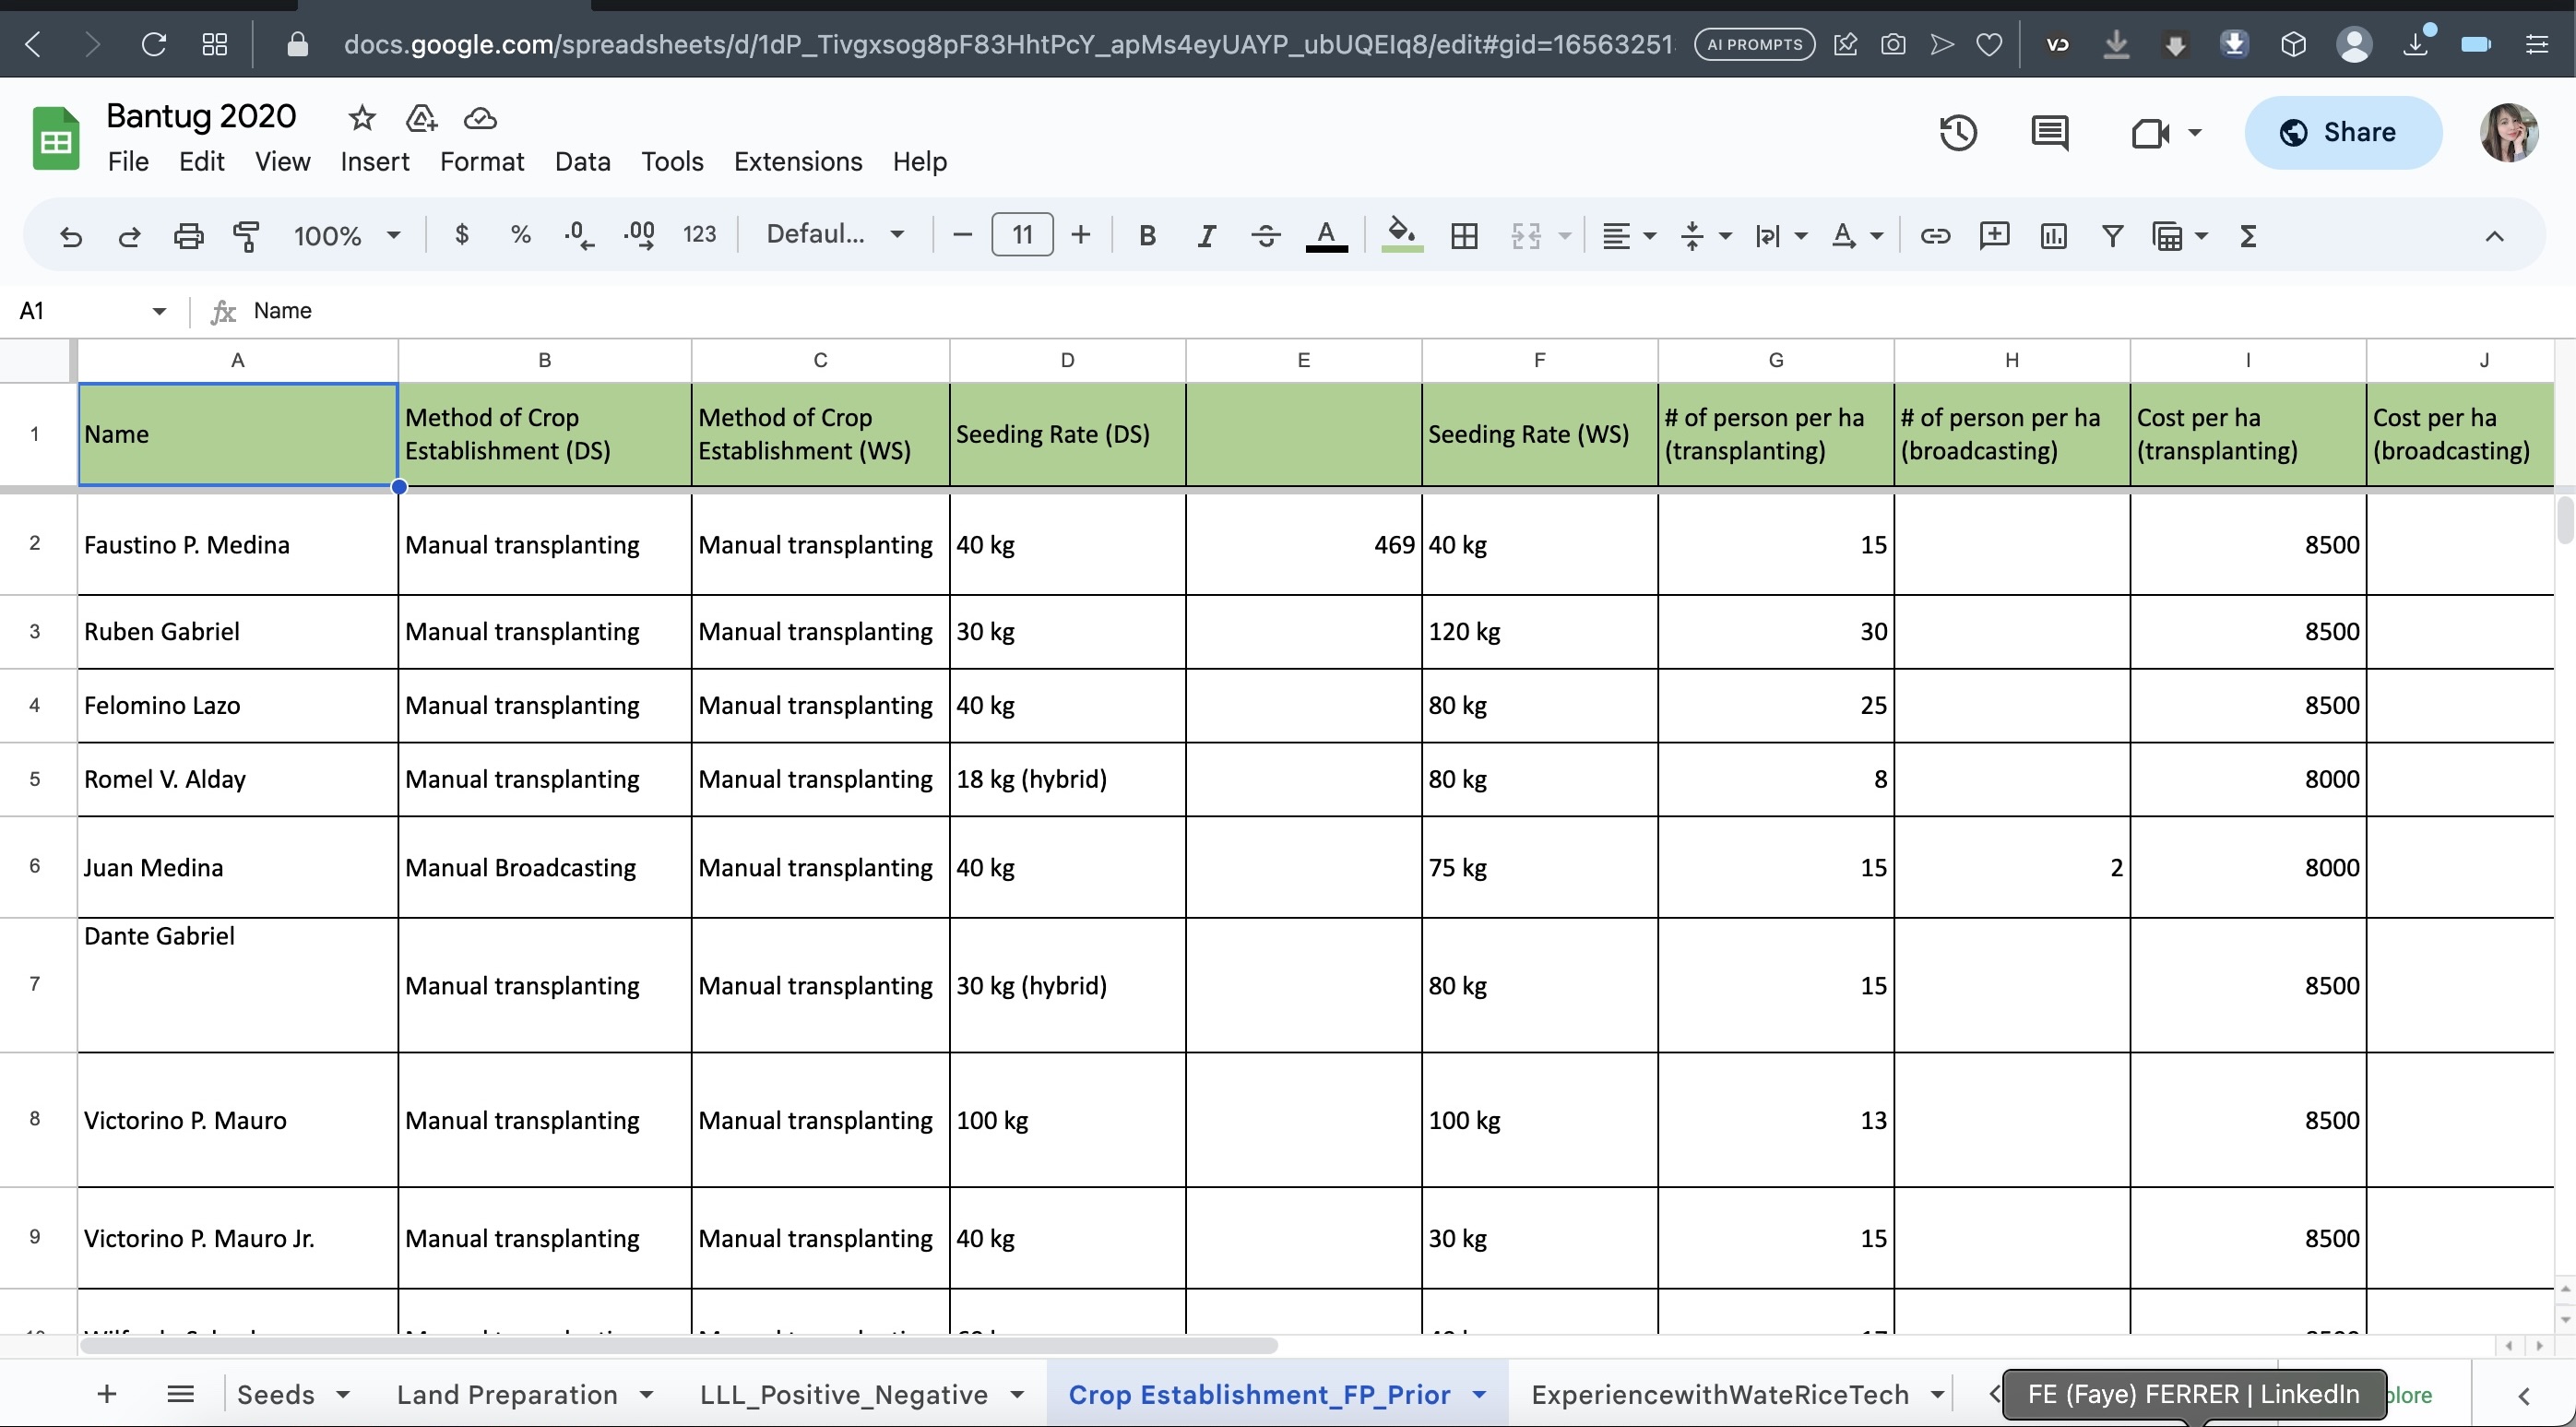The width and height of the screenshot is (2576, 1427).
Task: Insert a link with the link icon
Action: pos(1935,236)
